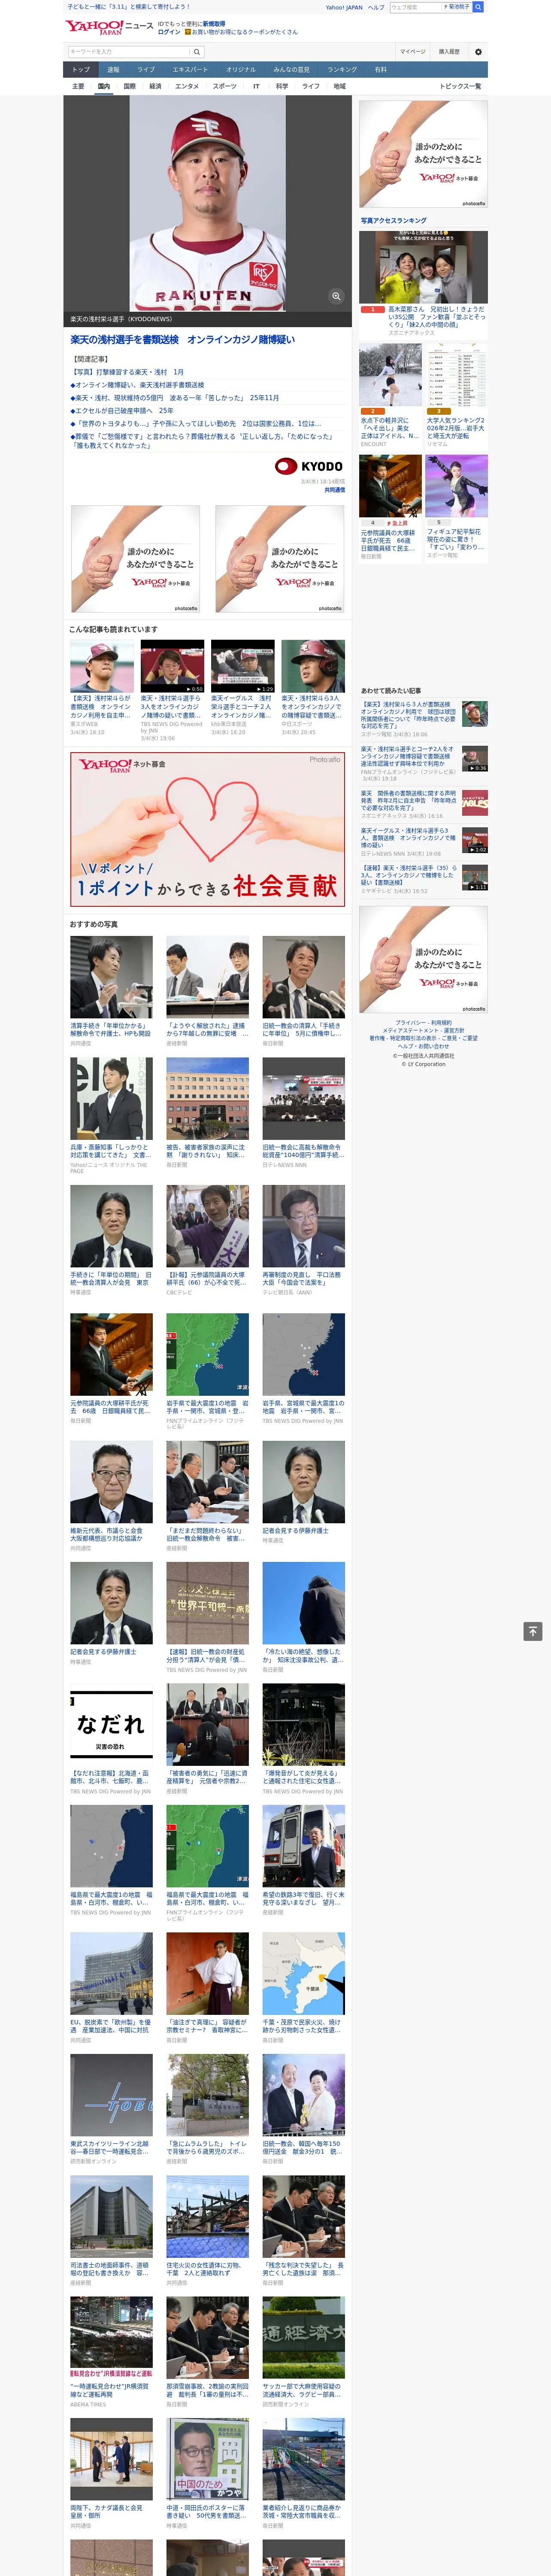Open the headline 楽天の浅村選手を書類送検 article
The image size is (551, 2576).
[x=182, y=340]
